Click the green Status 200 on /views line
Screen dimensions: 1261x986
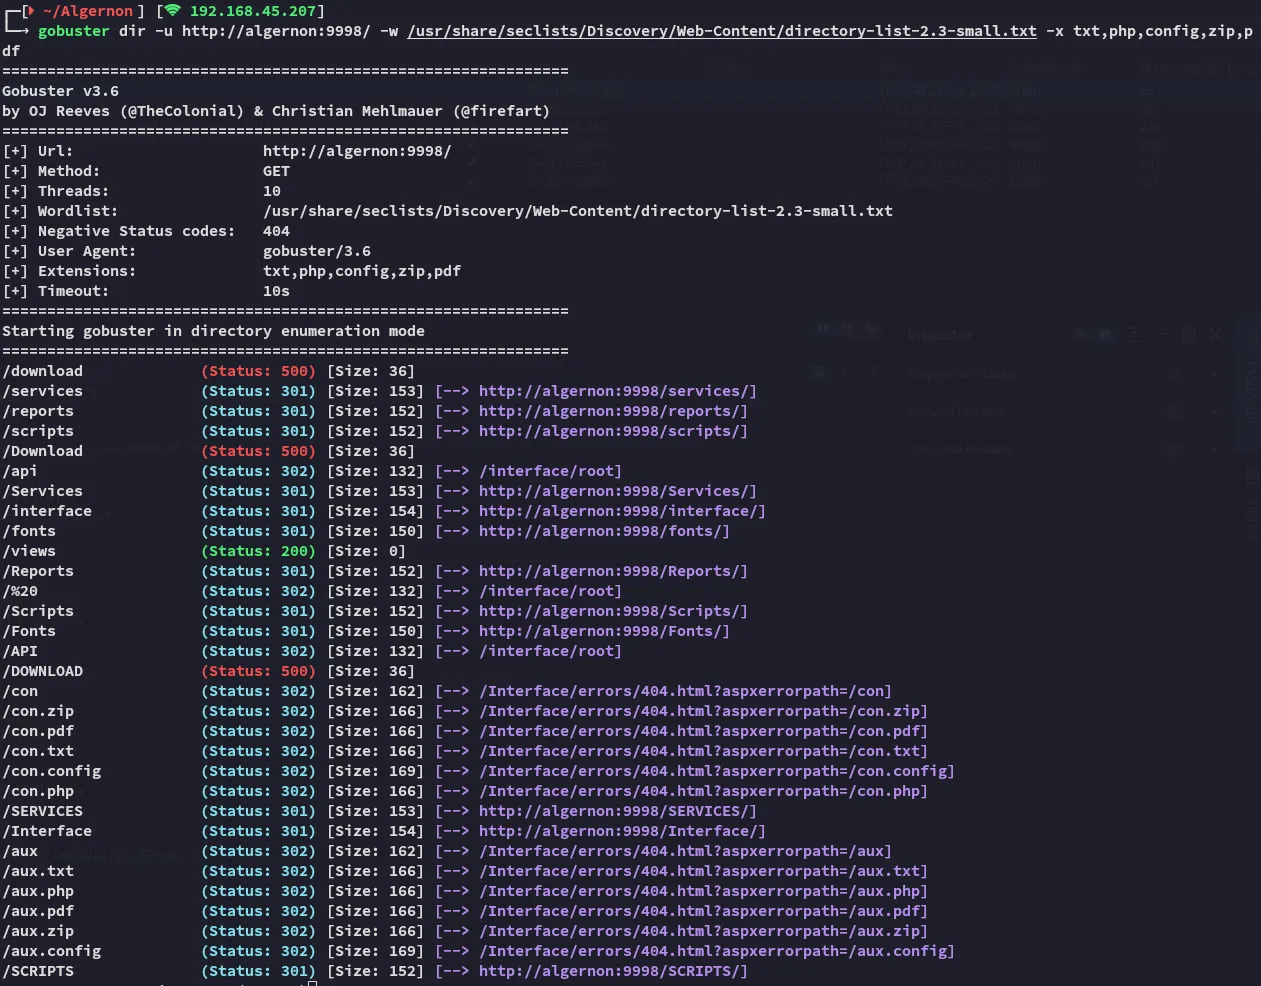[259, 551]
